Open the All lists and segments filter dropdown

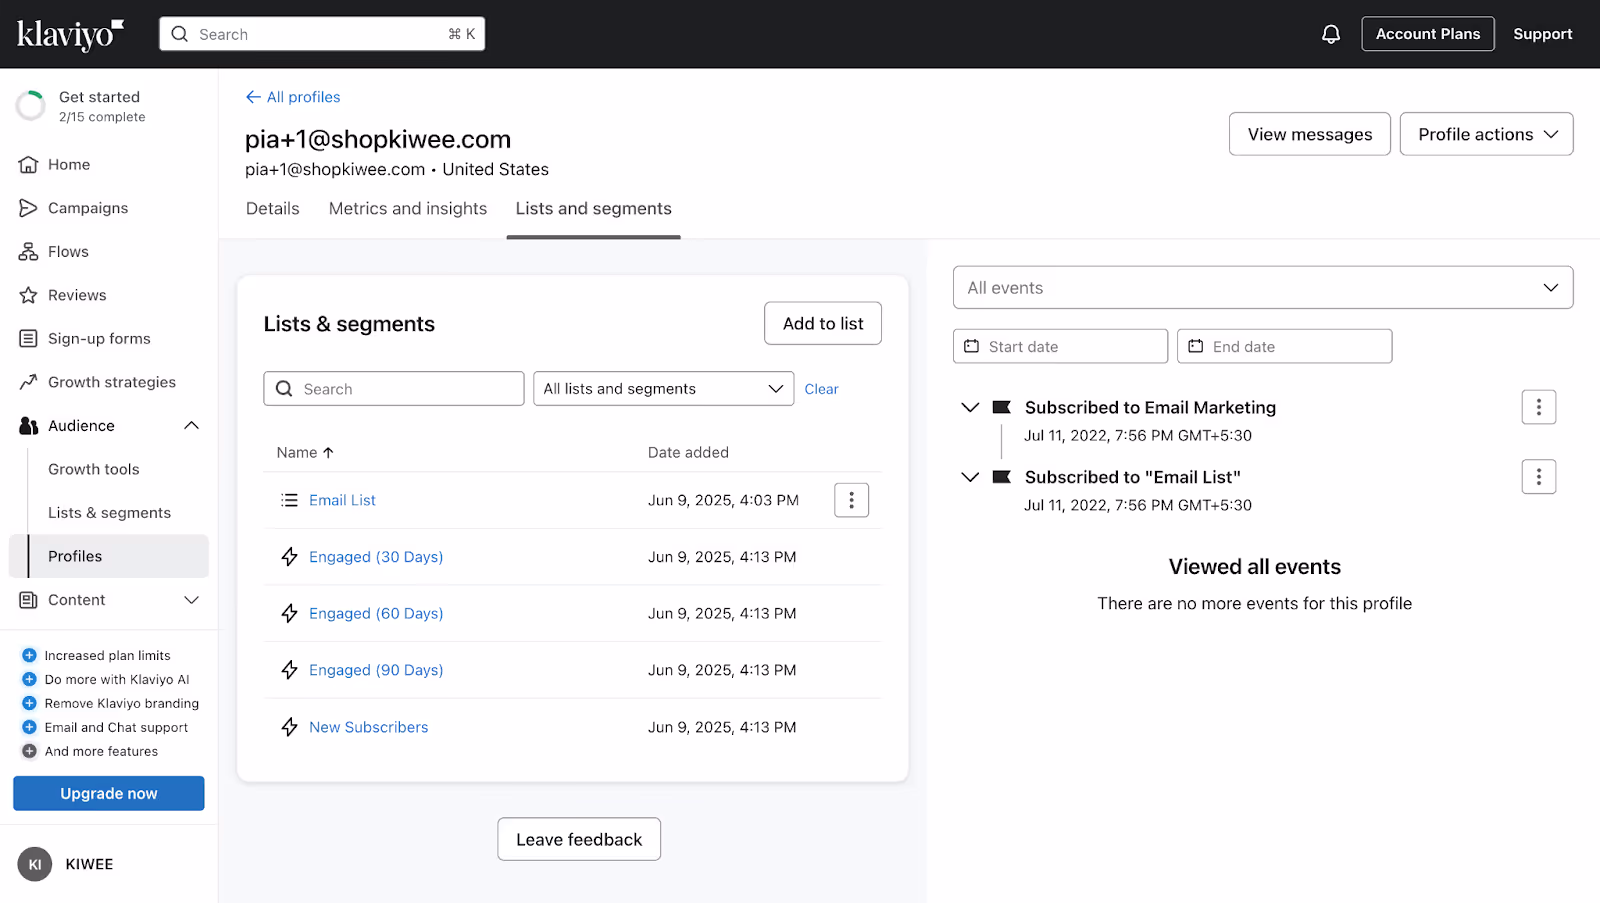coord(664,389)
